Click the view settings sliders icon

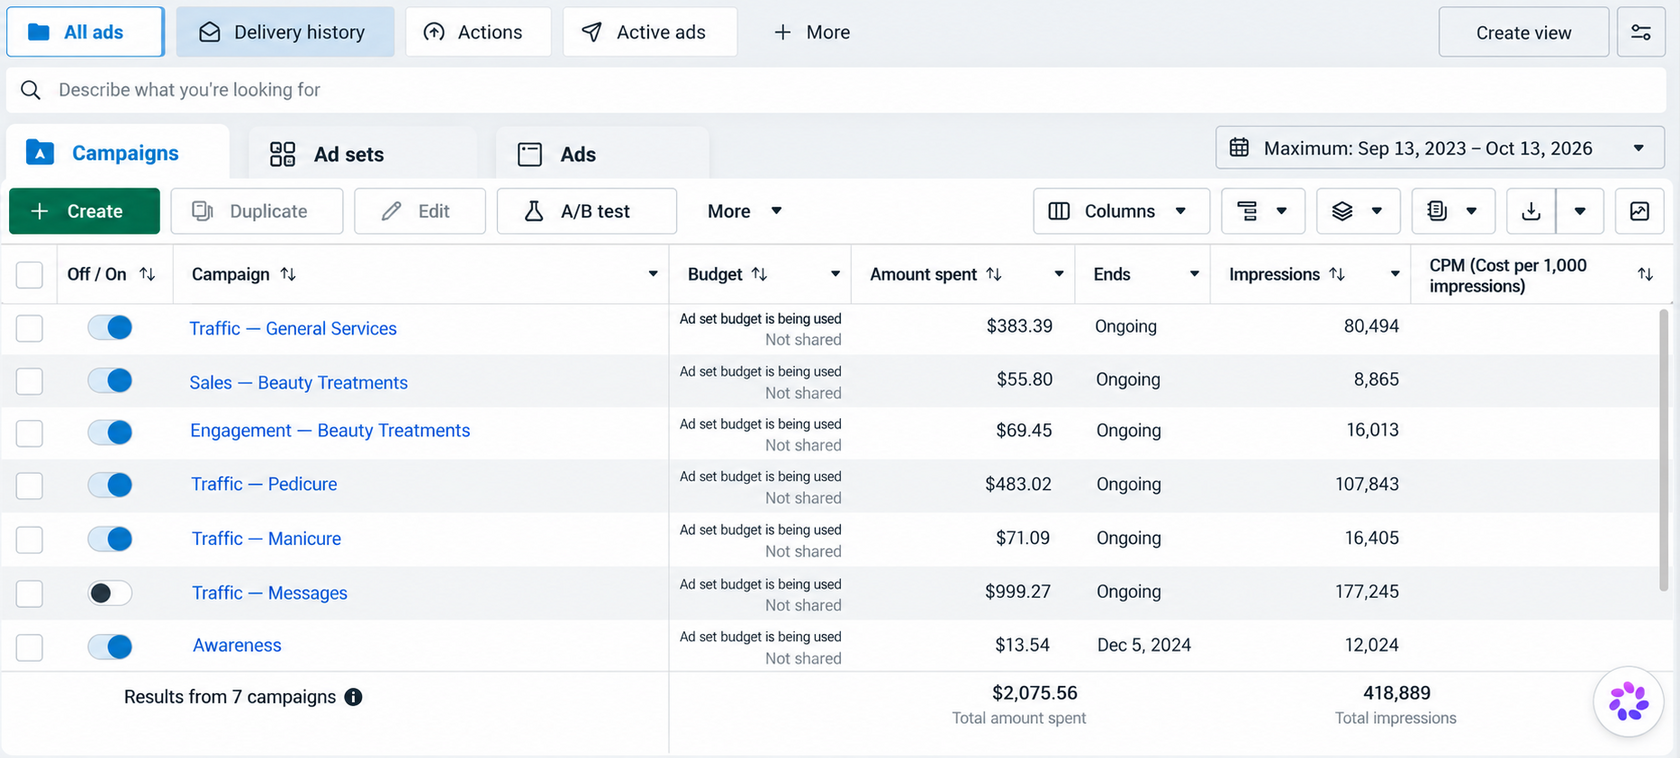(x=1641, y=32)
